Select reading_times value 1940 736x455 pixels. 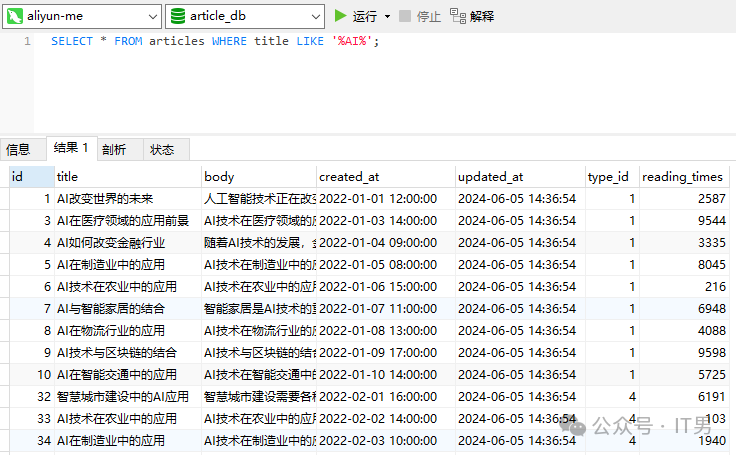pyautogui.click(x=684, y=441)
